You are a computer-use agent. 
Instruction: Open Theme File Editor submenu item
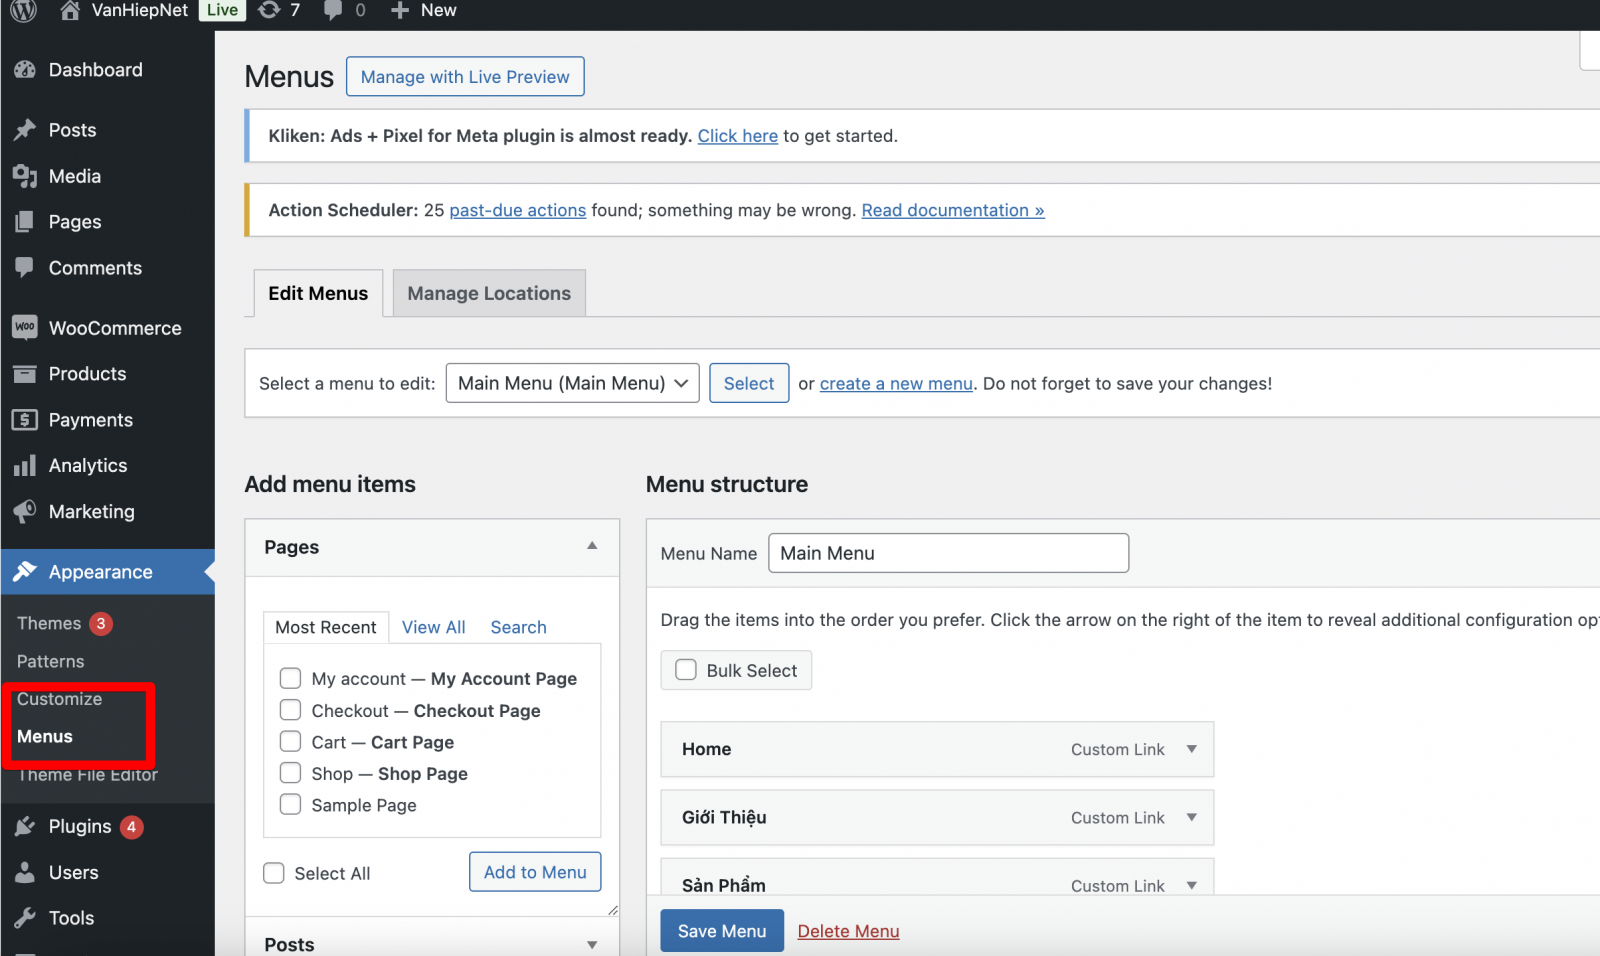click(x=88, y=775)
